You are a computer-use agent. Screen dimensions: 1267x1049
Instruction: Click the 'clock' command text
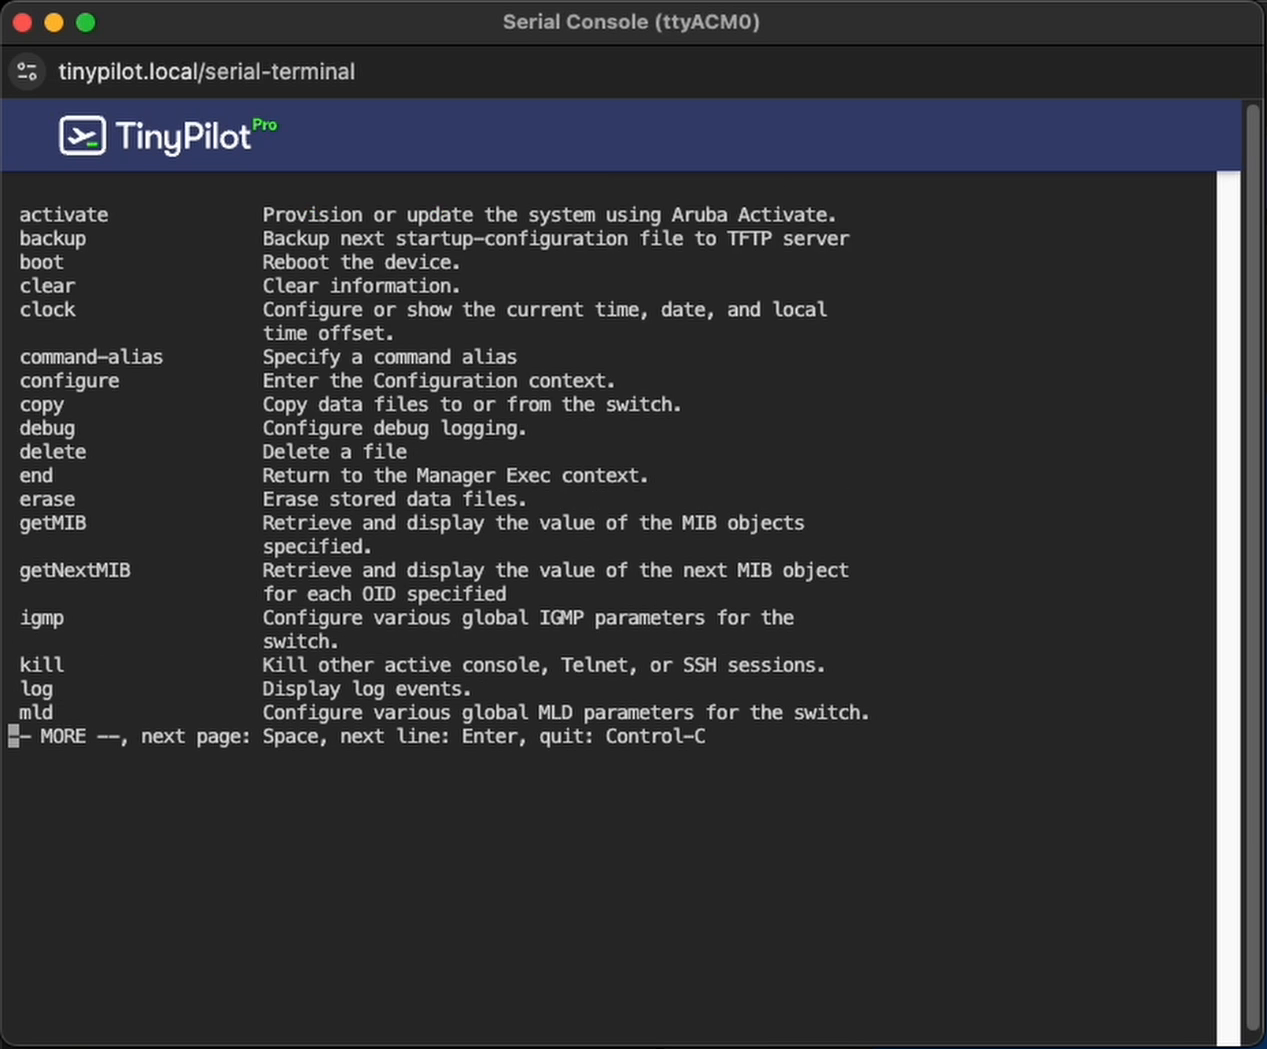[x=47, y=310]
